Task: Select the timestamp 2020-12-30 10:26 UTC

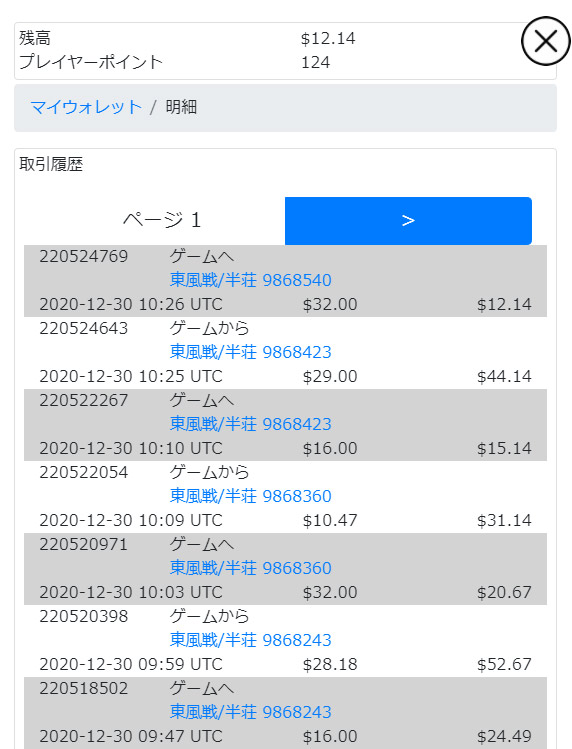Action: coord(131,304)
